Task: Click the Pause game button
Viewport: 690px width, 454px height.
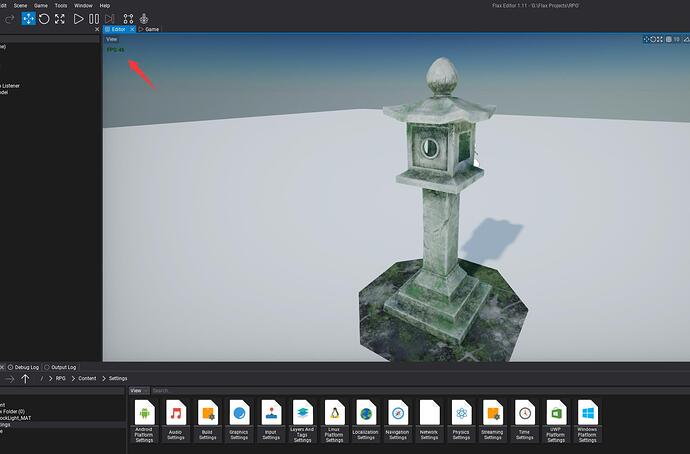Action: (x=94, y=19)
